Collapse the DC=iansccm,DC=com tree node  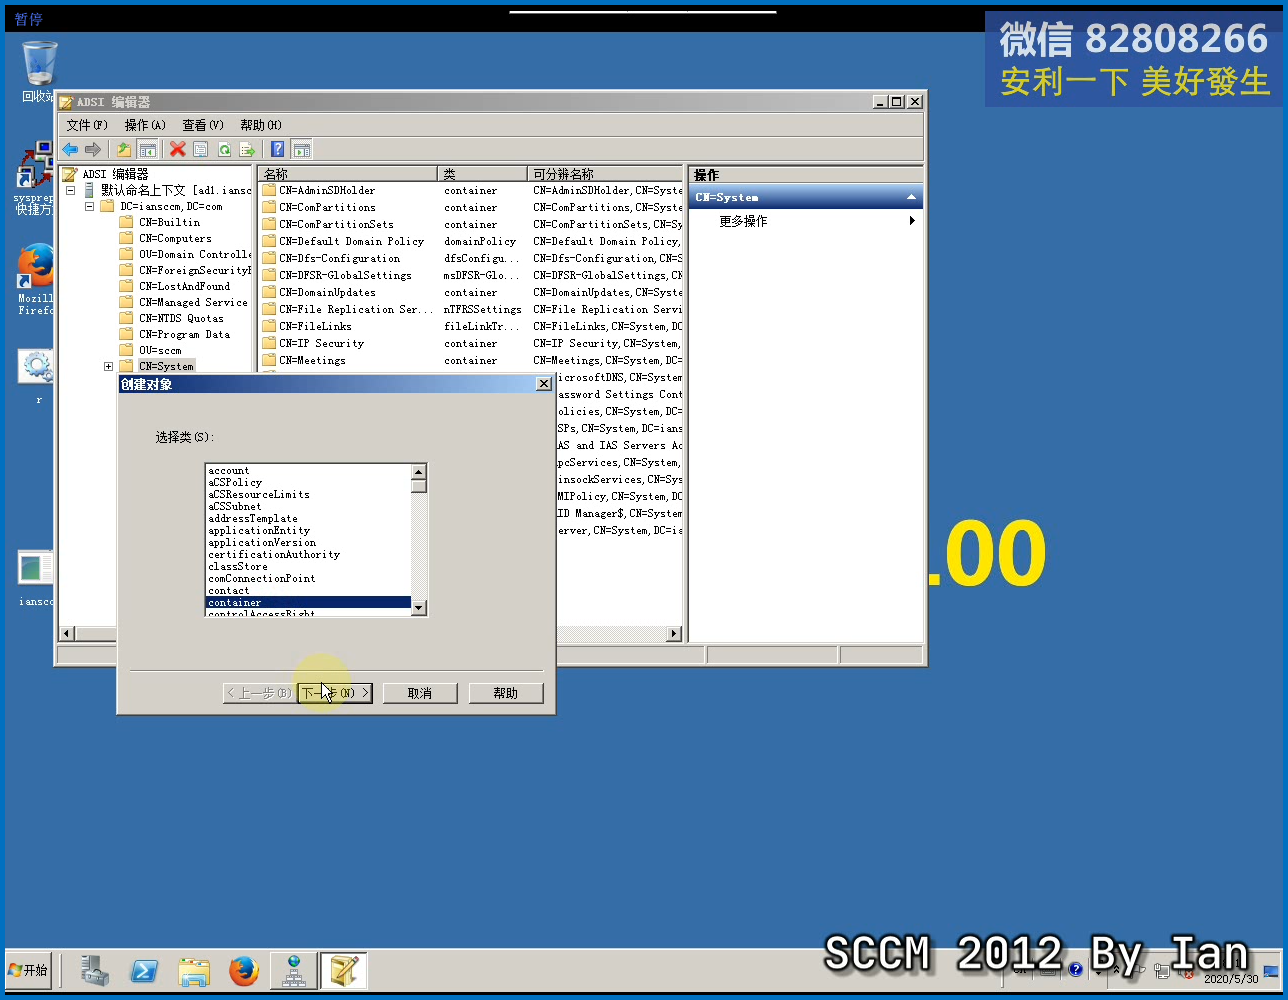click(89, 206)
